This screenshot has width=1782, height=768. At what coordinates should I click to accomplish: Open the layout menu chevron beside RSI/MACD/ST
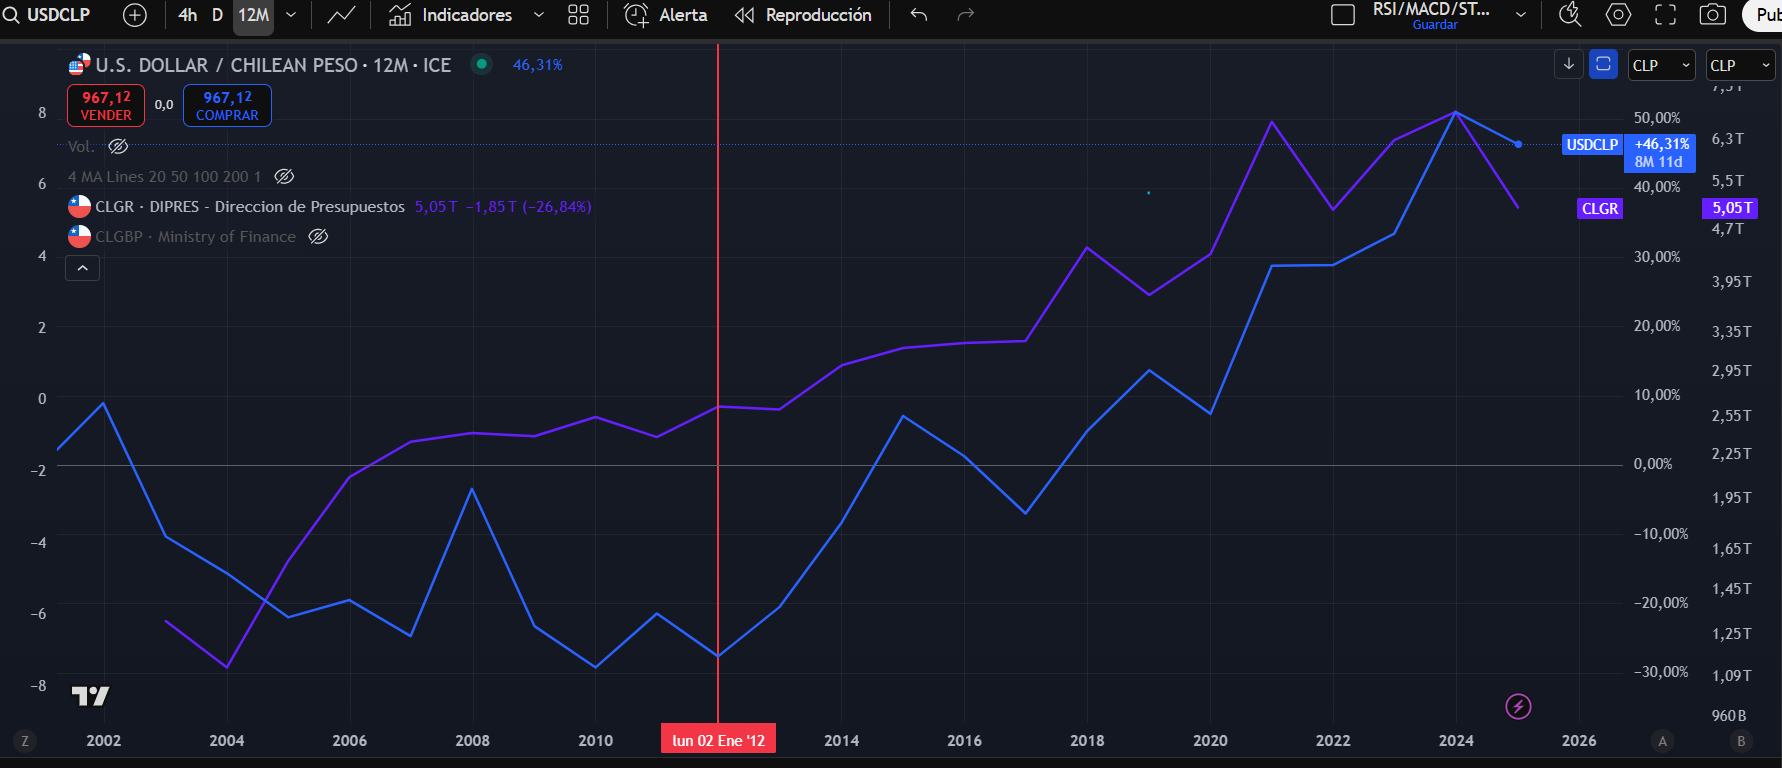pos(1521,15)
